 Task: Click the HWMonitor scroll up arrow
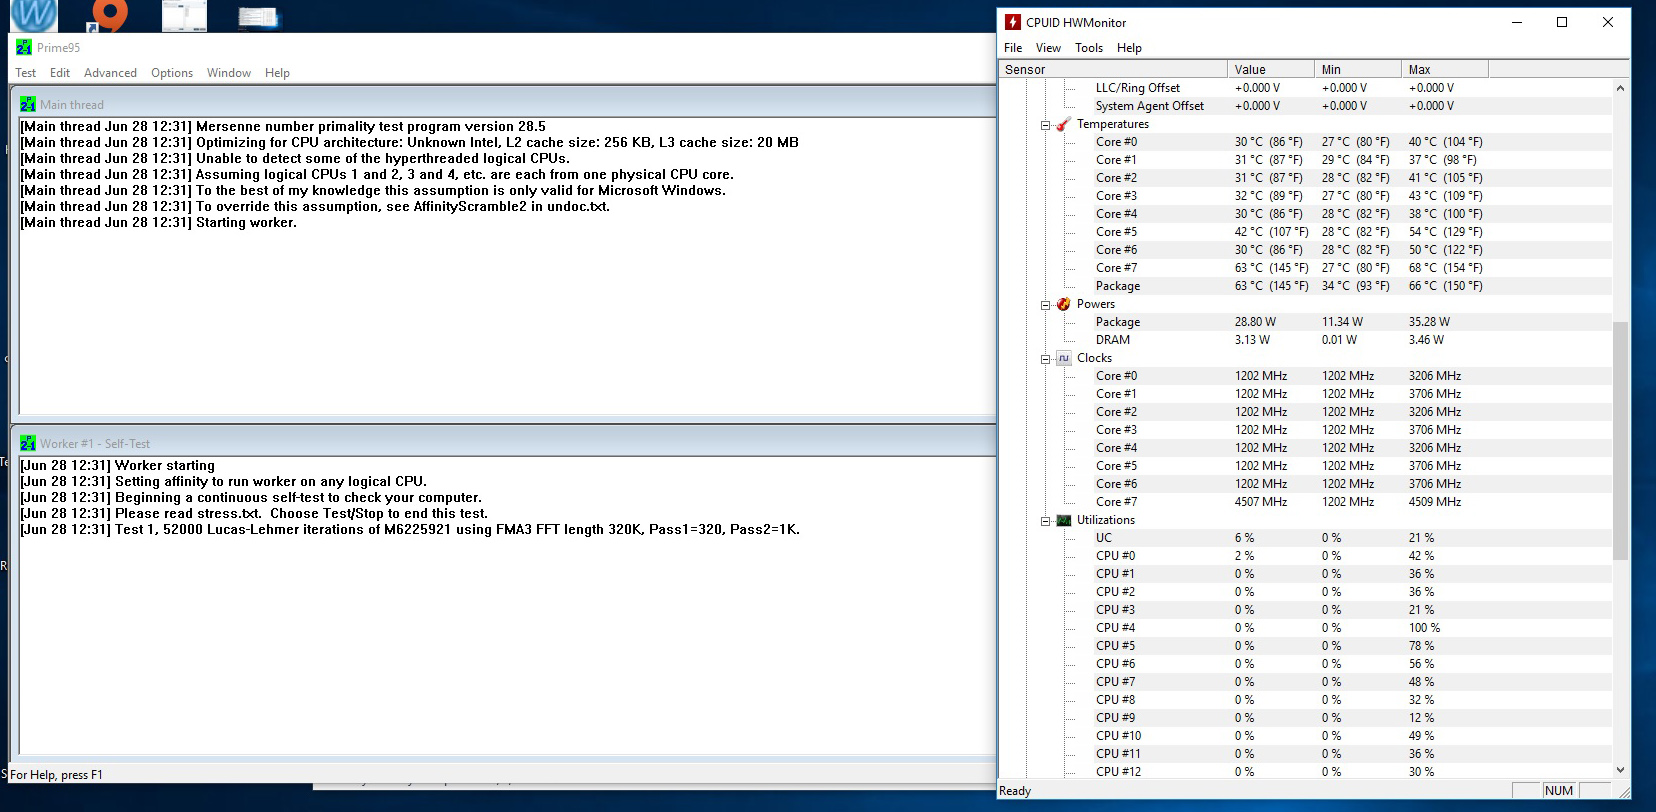click(1621, 88)
